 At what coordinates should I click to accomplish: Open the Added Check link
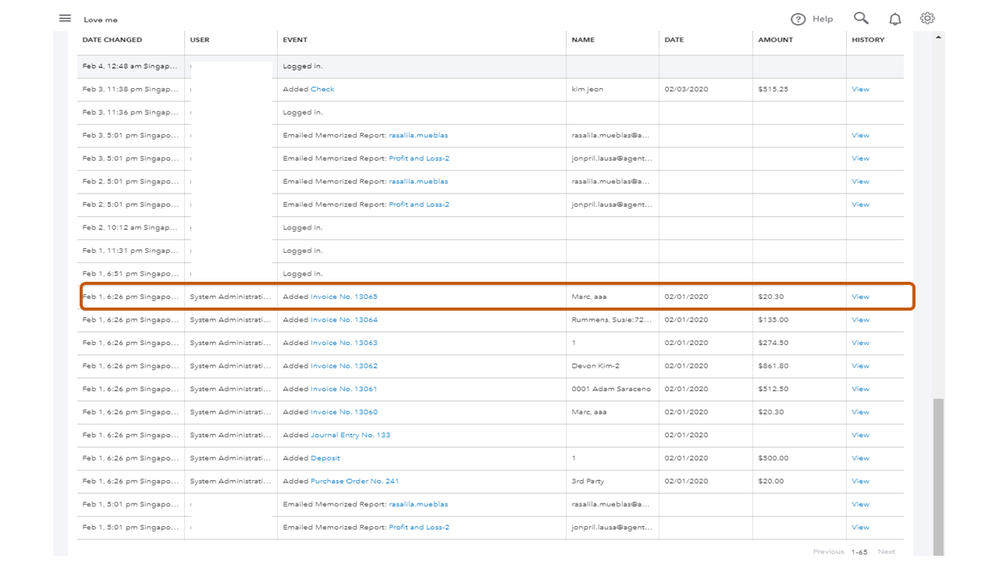point(322,89)
